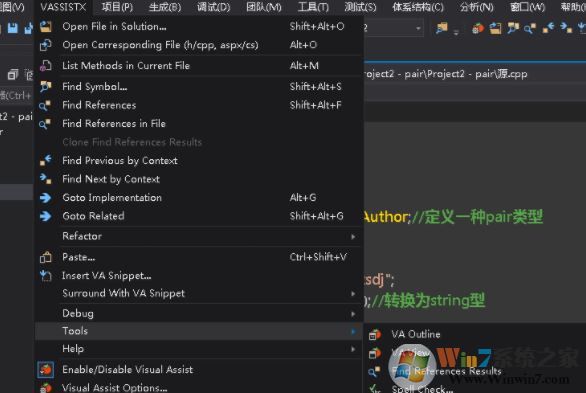Screen dimensions: 586x393
Task: Click the Open File in Solution icon
Action: pos(46,27)
